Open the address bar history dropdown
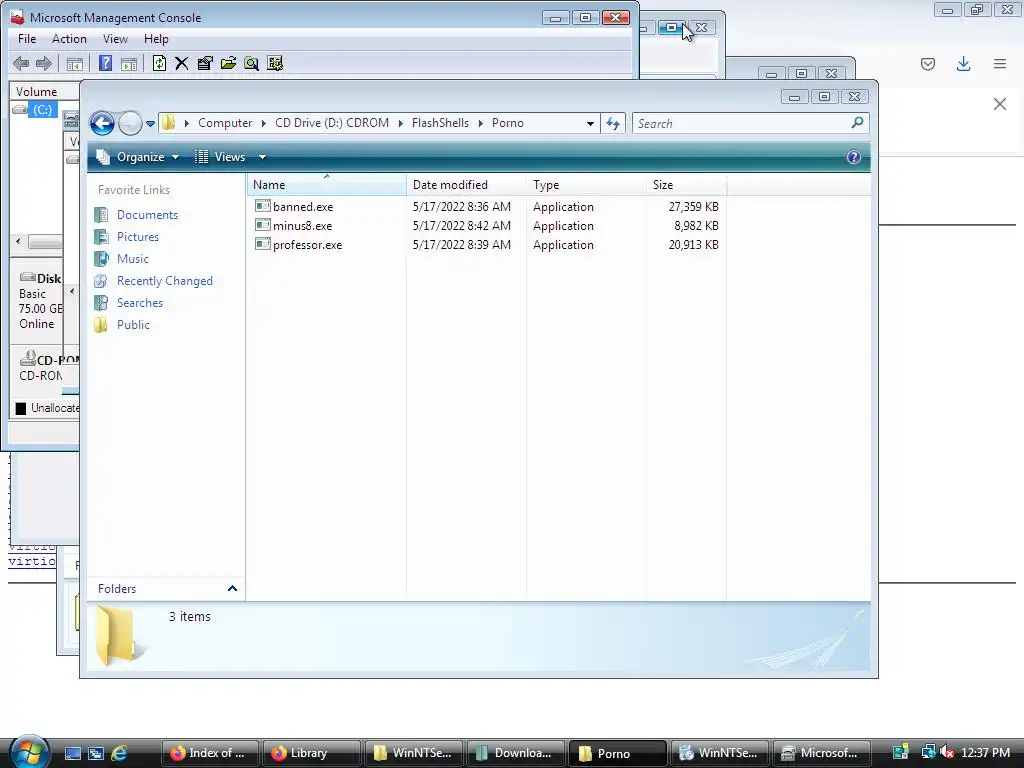Viewport: 1024px width, 768px height. point(590,123)
